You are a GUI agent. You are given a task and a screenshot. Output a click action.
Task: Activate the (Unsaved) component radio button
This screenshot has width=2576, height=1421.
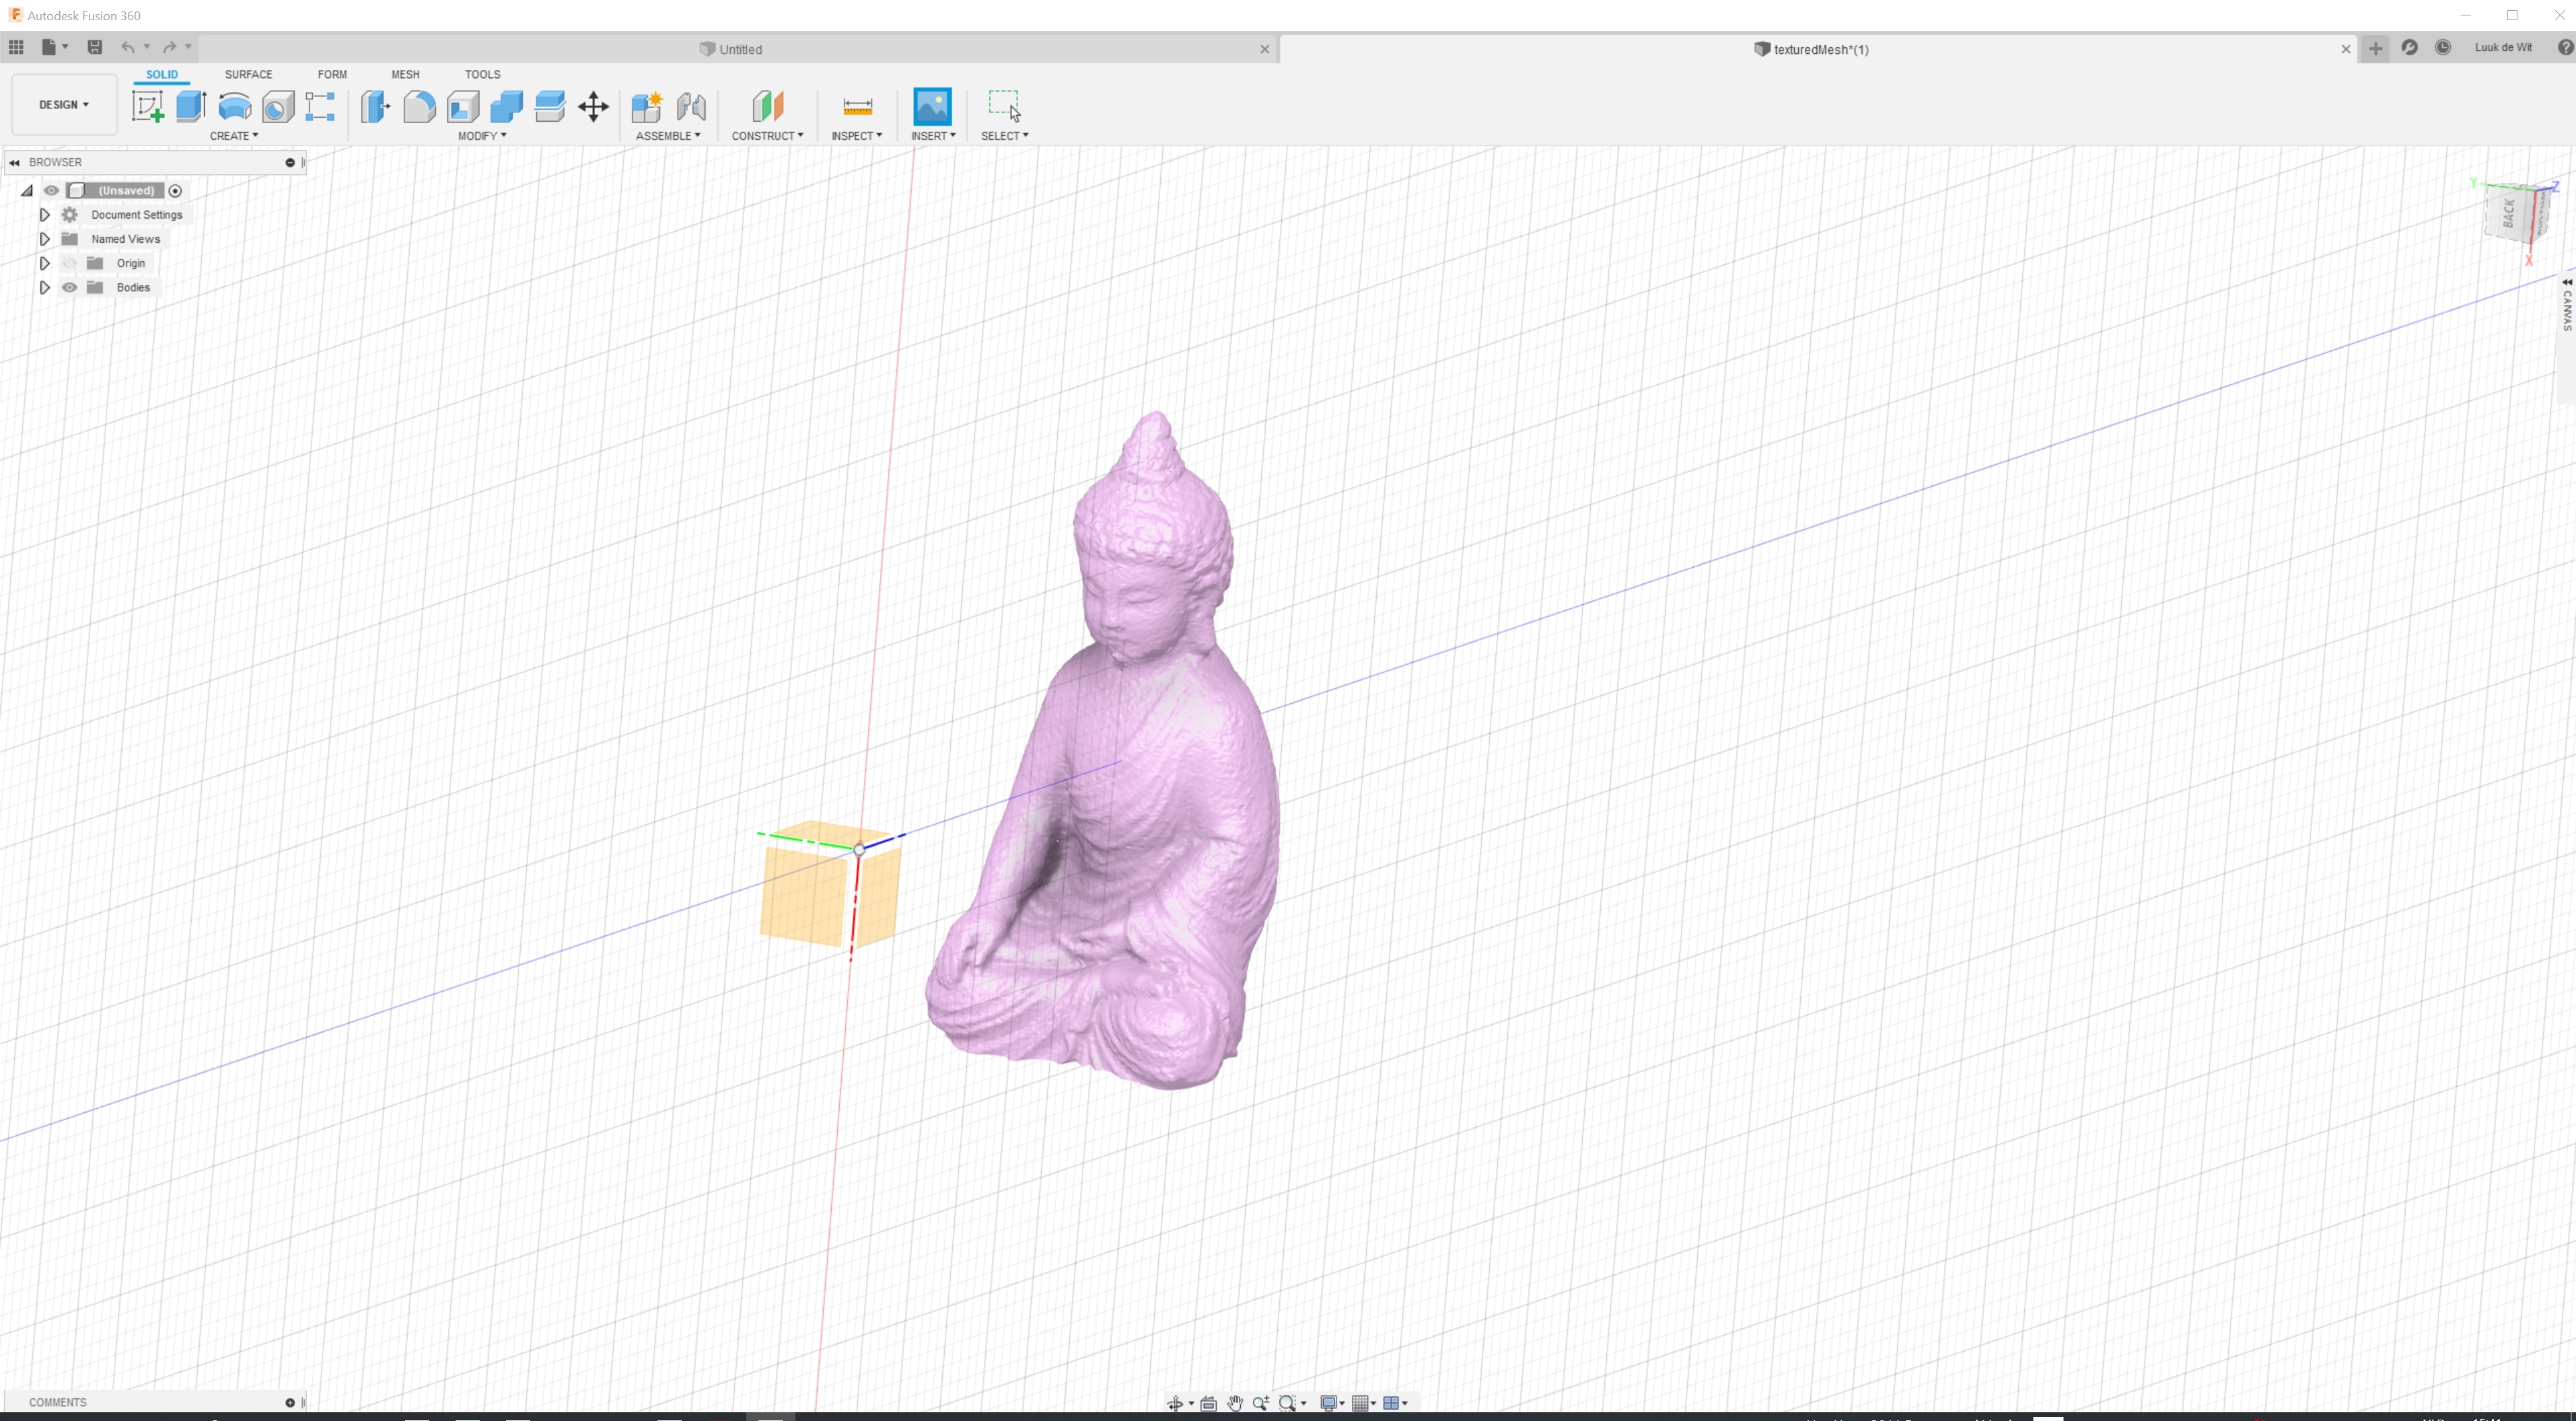click(175, 191)
